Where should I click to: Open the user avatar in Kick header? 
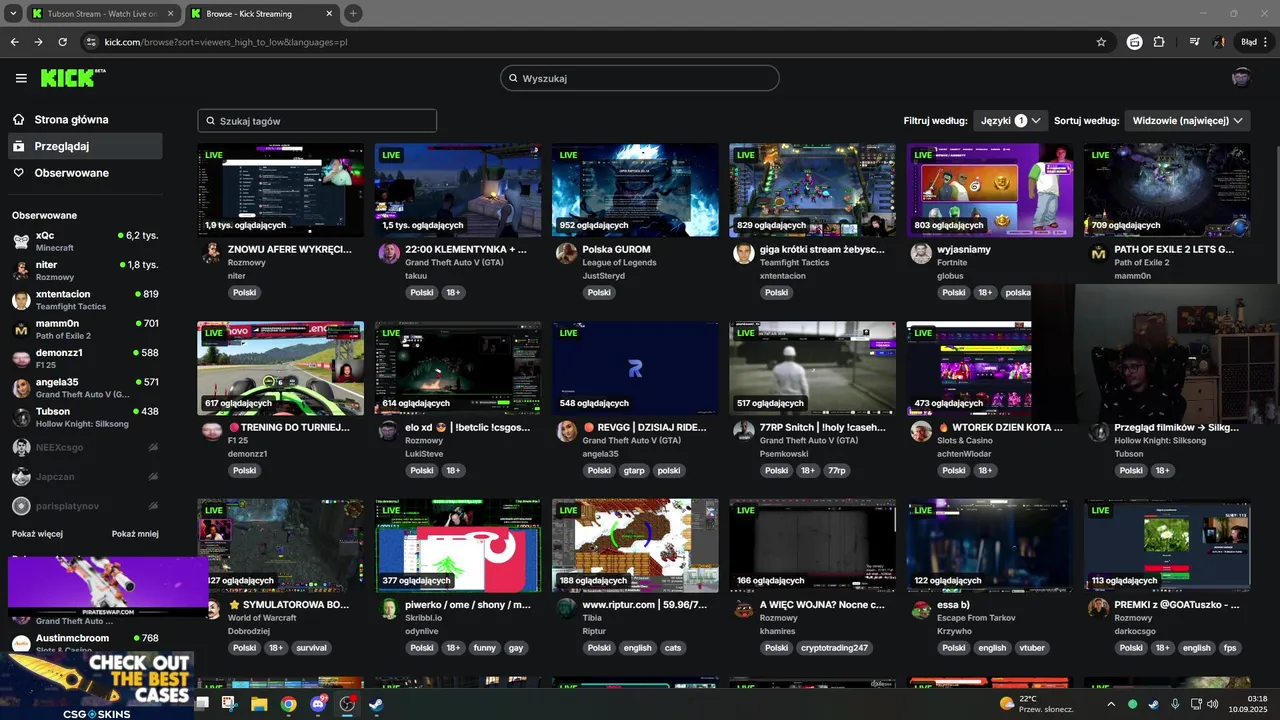pos(1241,78)
